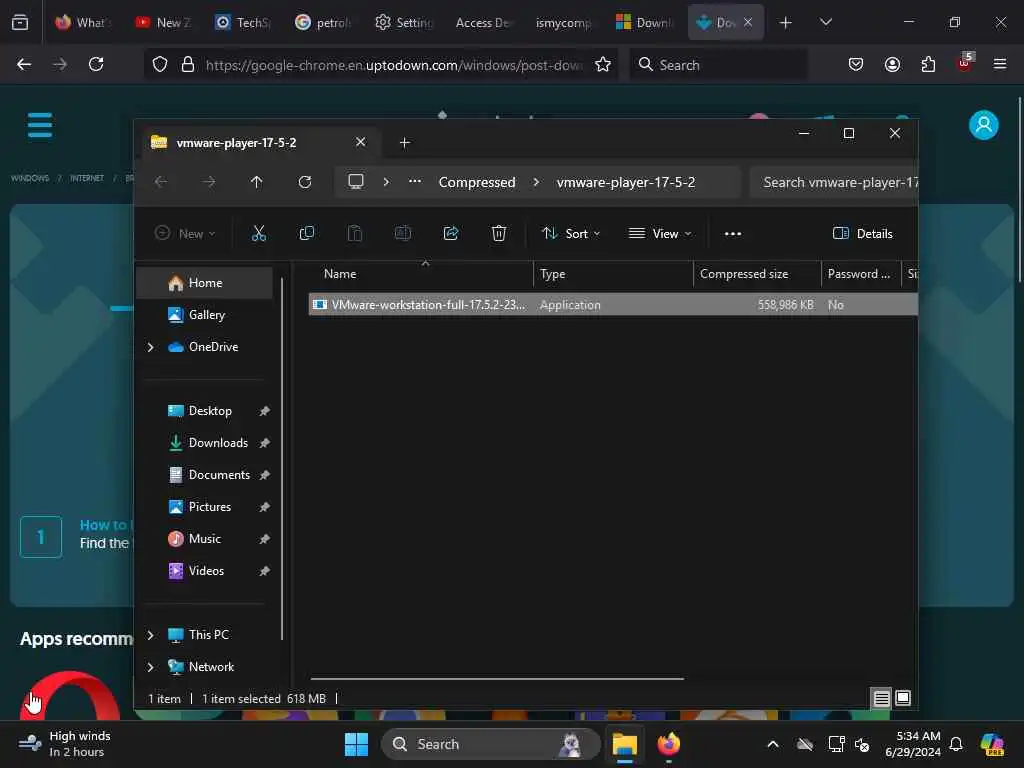Open Firefox Pocket save icon
This screenshot has width=1024, height=768.
point(856,64)
